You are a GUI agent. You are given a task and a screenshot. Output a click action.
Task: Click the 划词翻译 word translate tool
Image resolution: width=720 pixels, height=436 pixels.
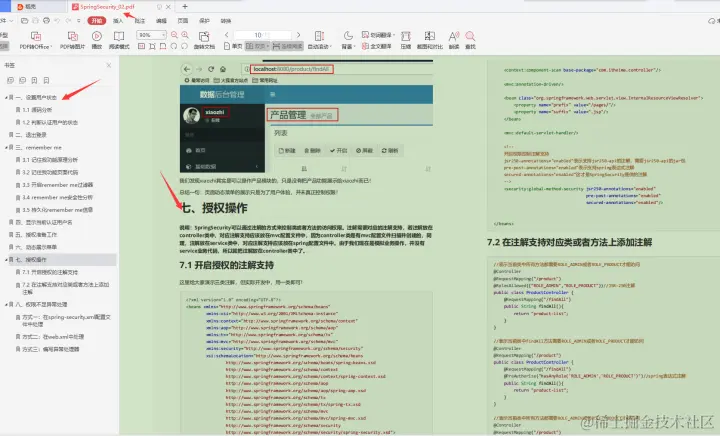coord(378,35)
